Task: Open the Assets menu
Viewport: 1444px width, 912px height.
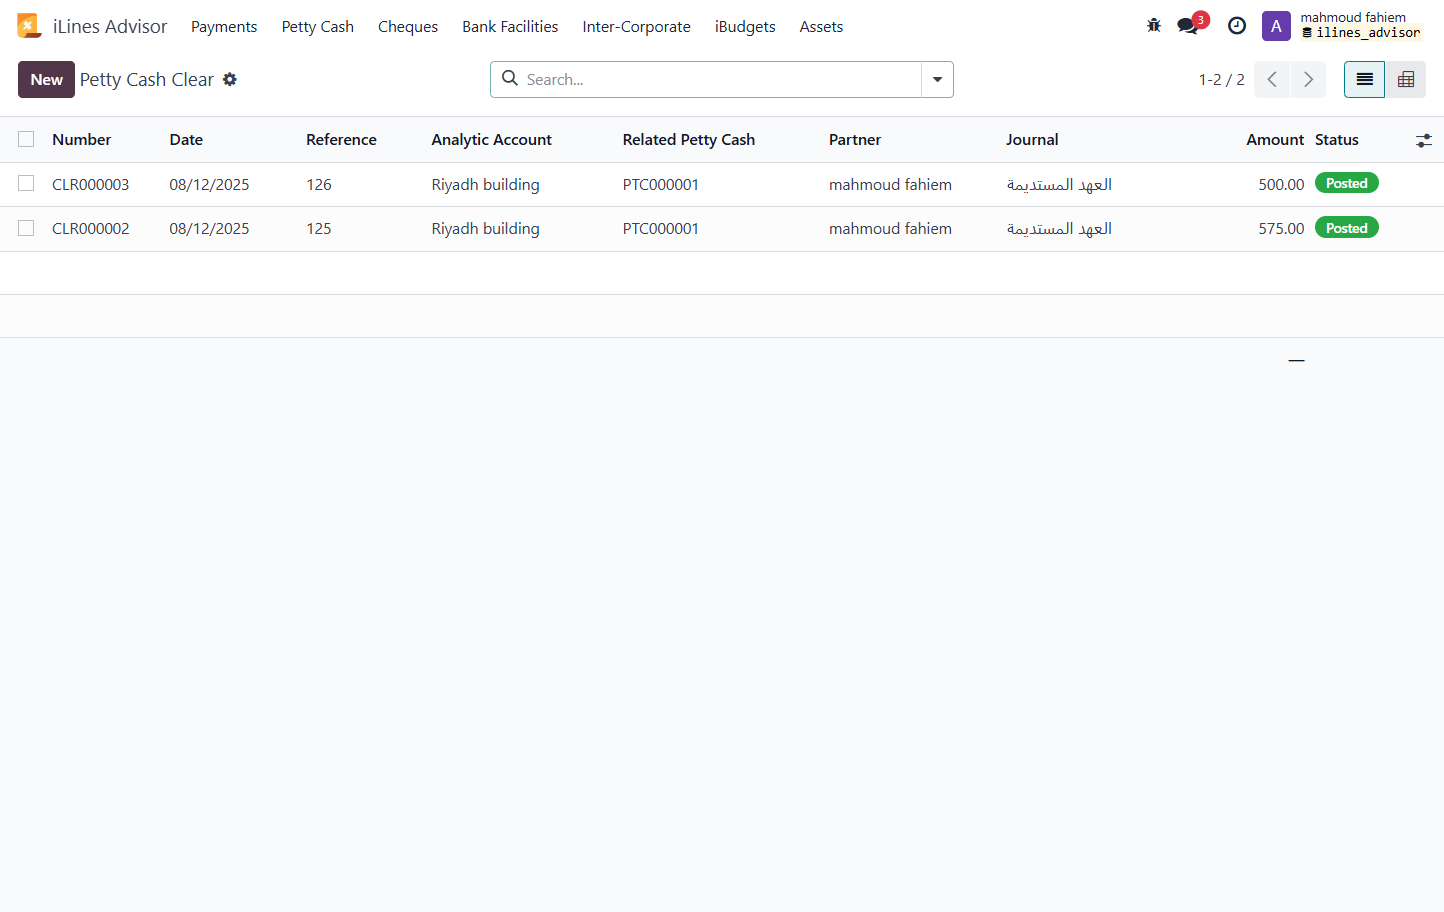Action: tap(821, 26)
